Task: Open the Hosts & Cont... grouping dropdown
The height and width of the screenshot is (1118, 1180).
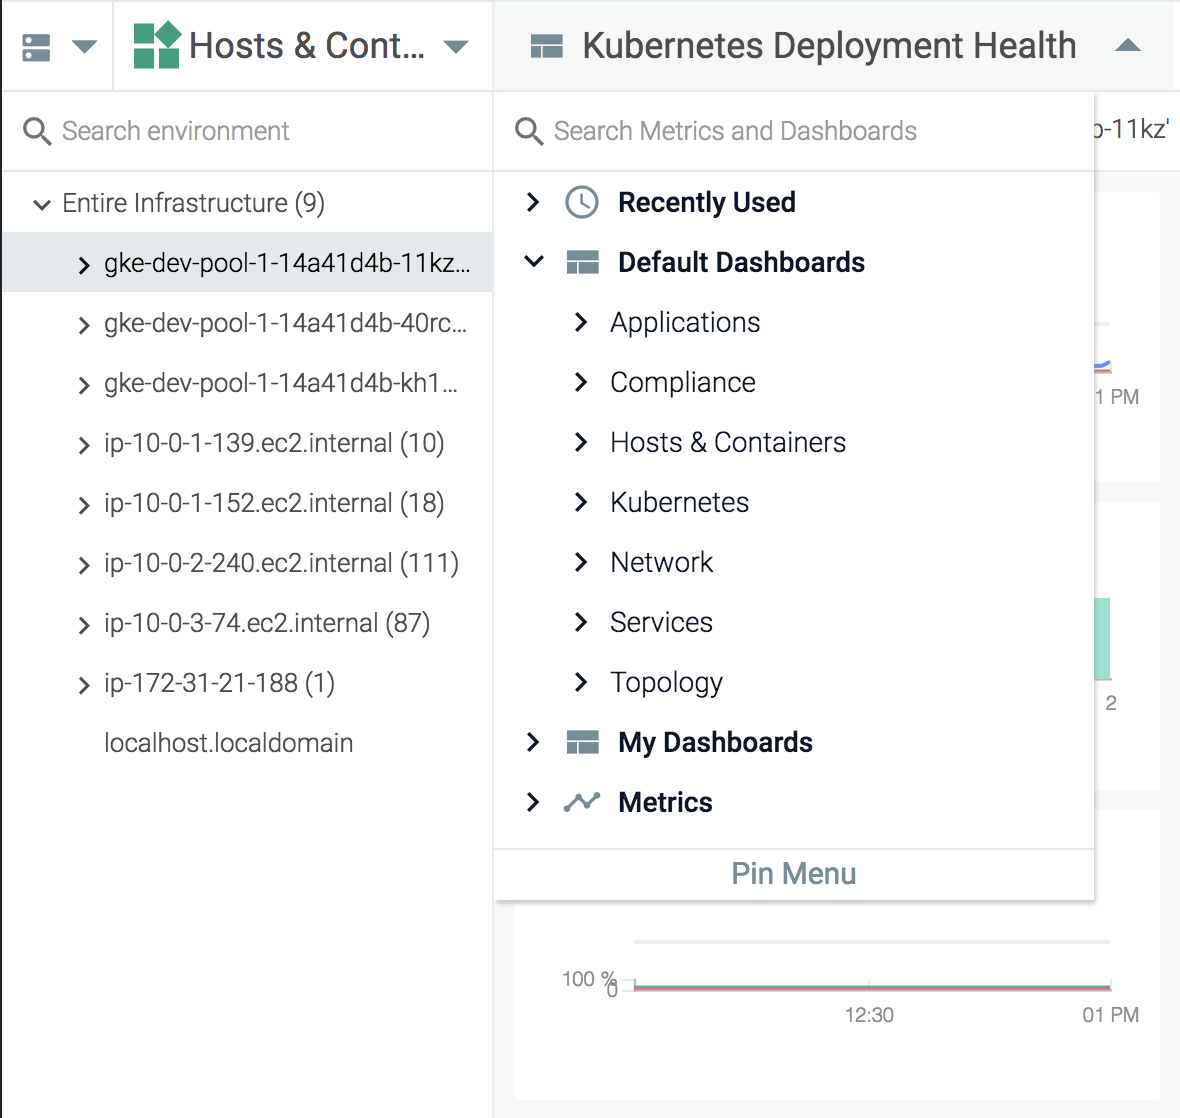Action: tap(456, 47)
